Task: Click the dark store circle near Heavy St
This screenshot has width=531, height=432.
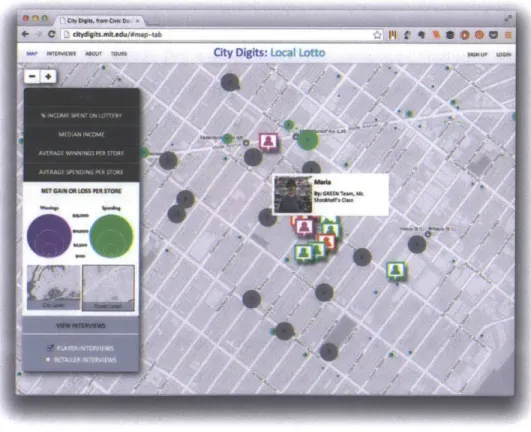Action: pos(417,244)
